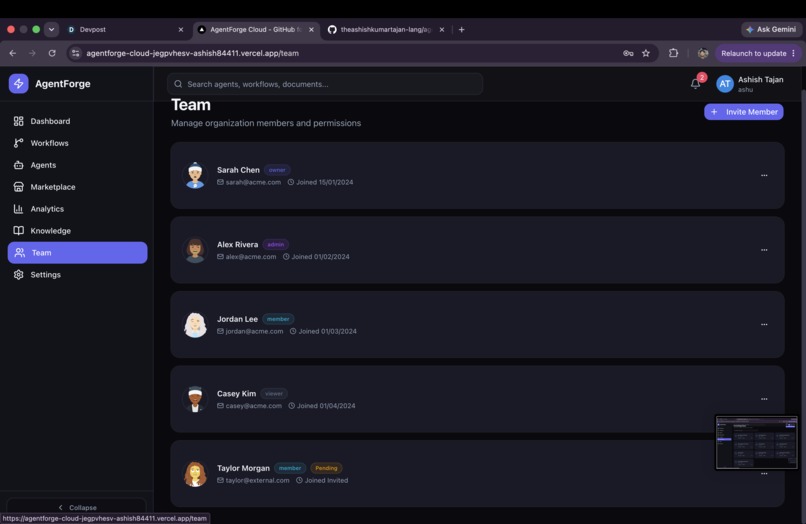This screenshot has width=806, height=524.
Task: Open Jordan Lee's more options menu
Action: point(764,324)
